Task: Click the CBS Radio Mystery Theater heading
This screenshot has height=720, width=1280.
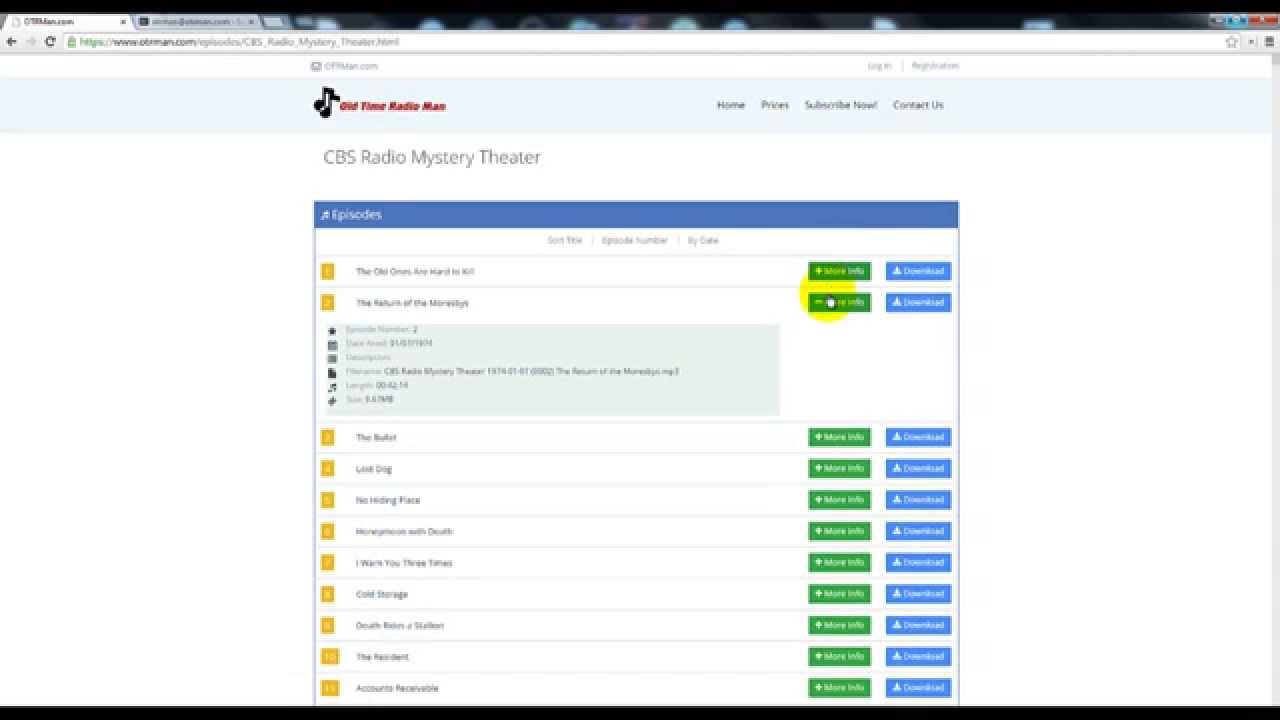Action: point(432,157)
